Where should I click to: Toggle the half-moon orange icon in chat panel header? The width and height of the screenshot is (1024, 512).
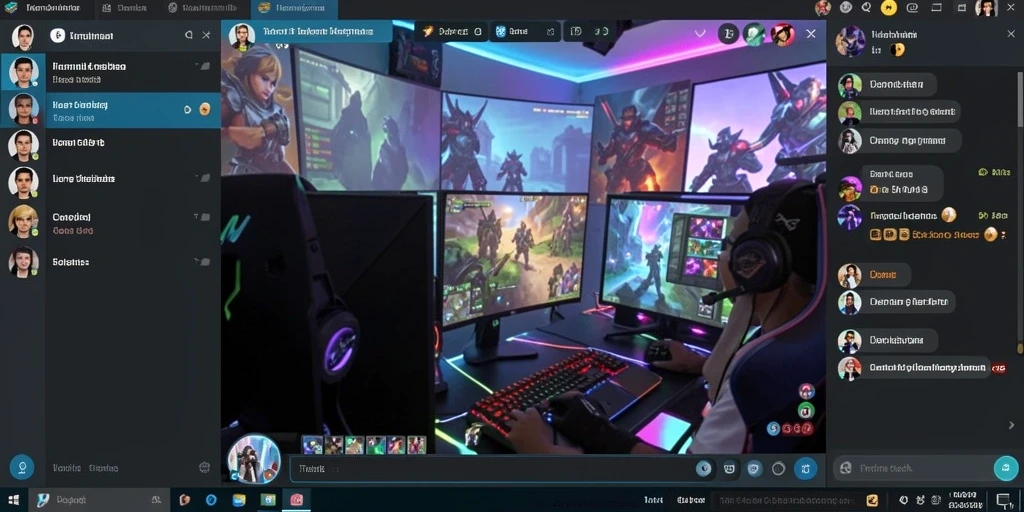[897, 50]
